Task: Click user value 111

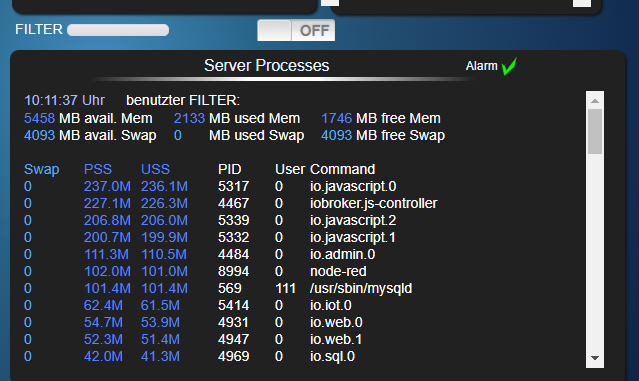Action: coord(286,289)
